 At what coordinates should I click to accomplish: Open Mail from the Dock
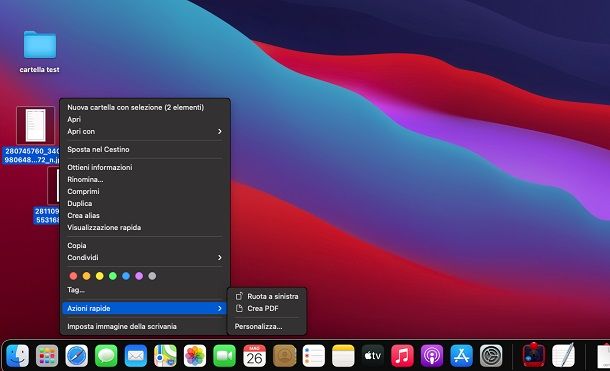click(x=136, y=355)
